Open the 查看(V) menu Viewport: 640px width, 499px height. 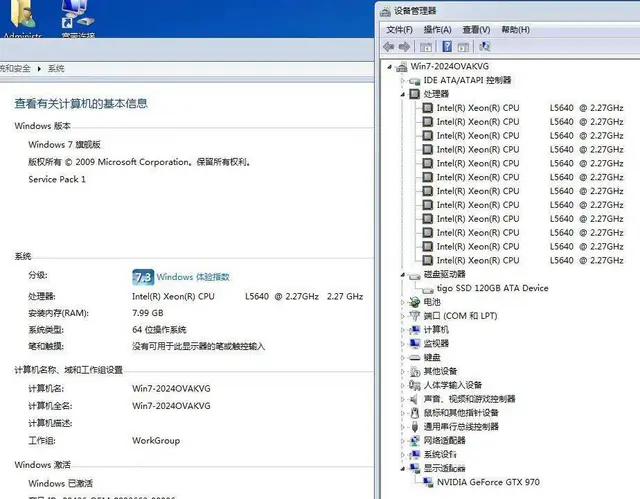pyautogui.click(x=476, y=30)
